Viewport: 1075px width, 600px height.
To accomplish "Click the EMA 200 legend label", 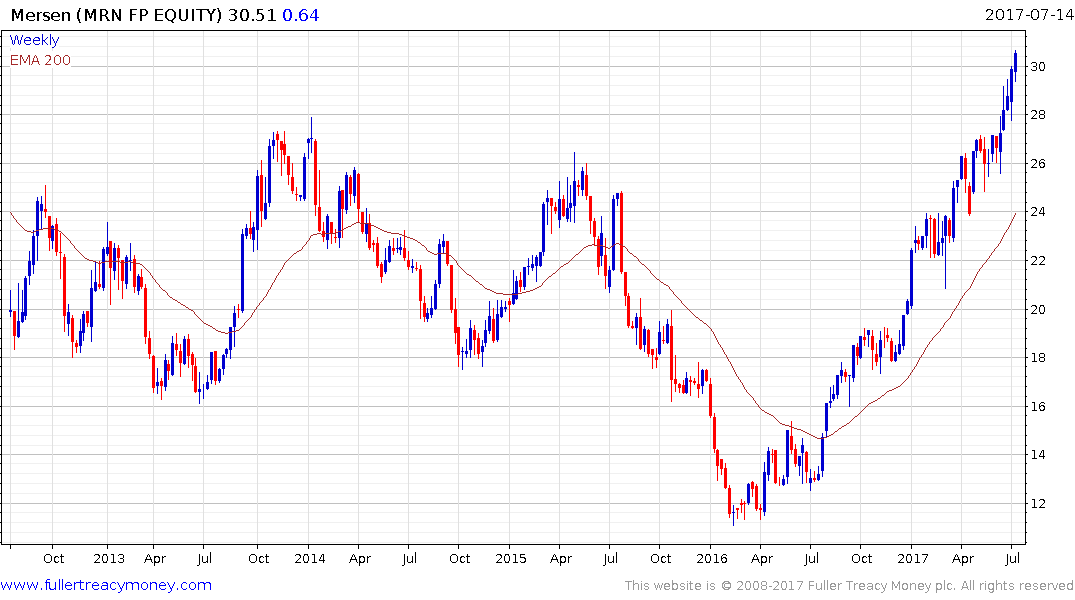I will pyautogui.click(x=40, y=60).
